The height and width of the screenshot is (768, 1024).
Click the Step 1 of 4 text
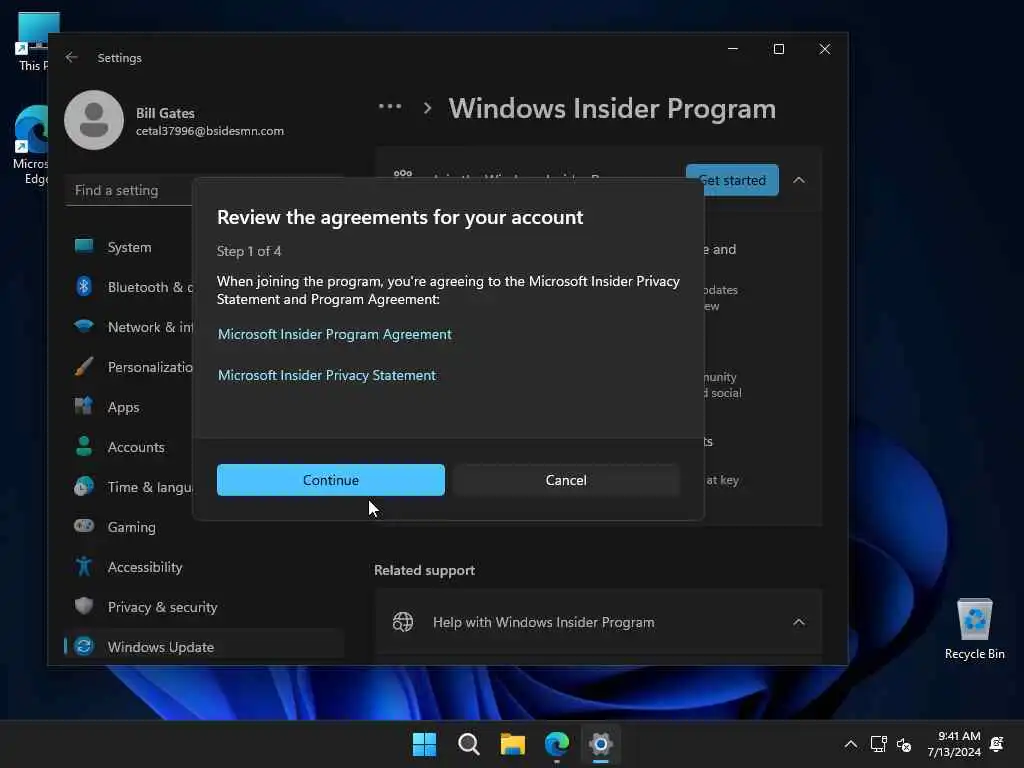click(x=249, y=251)
